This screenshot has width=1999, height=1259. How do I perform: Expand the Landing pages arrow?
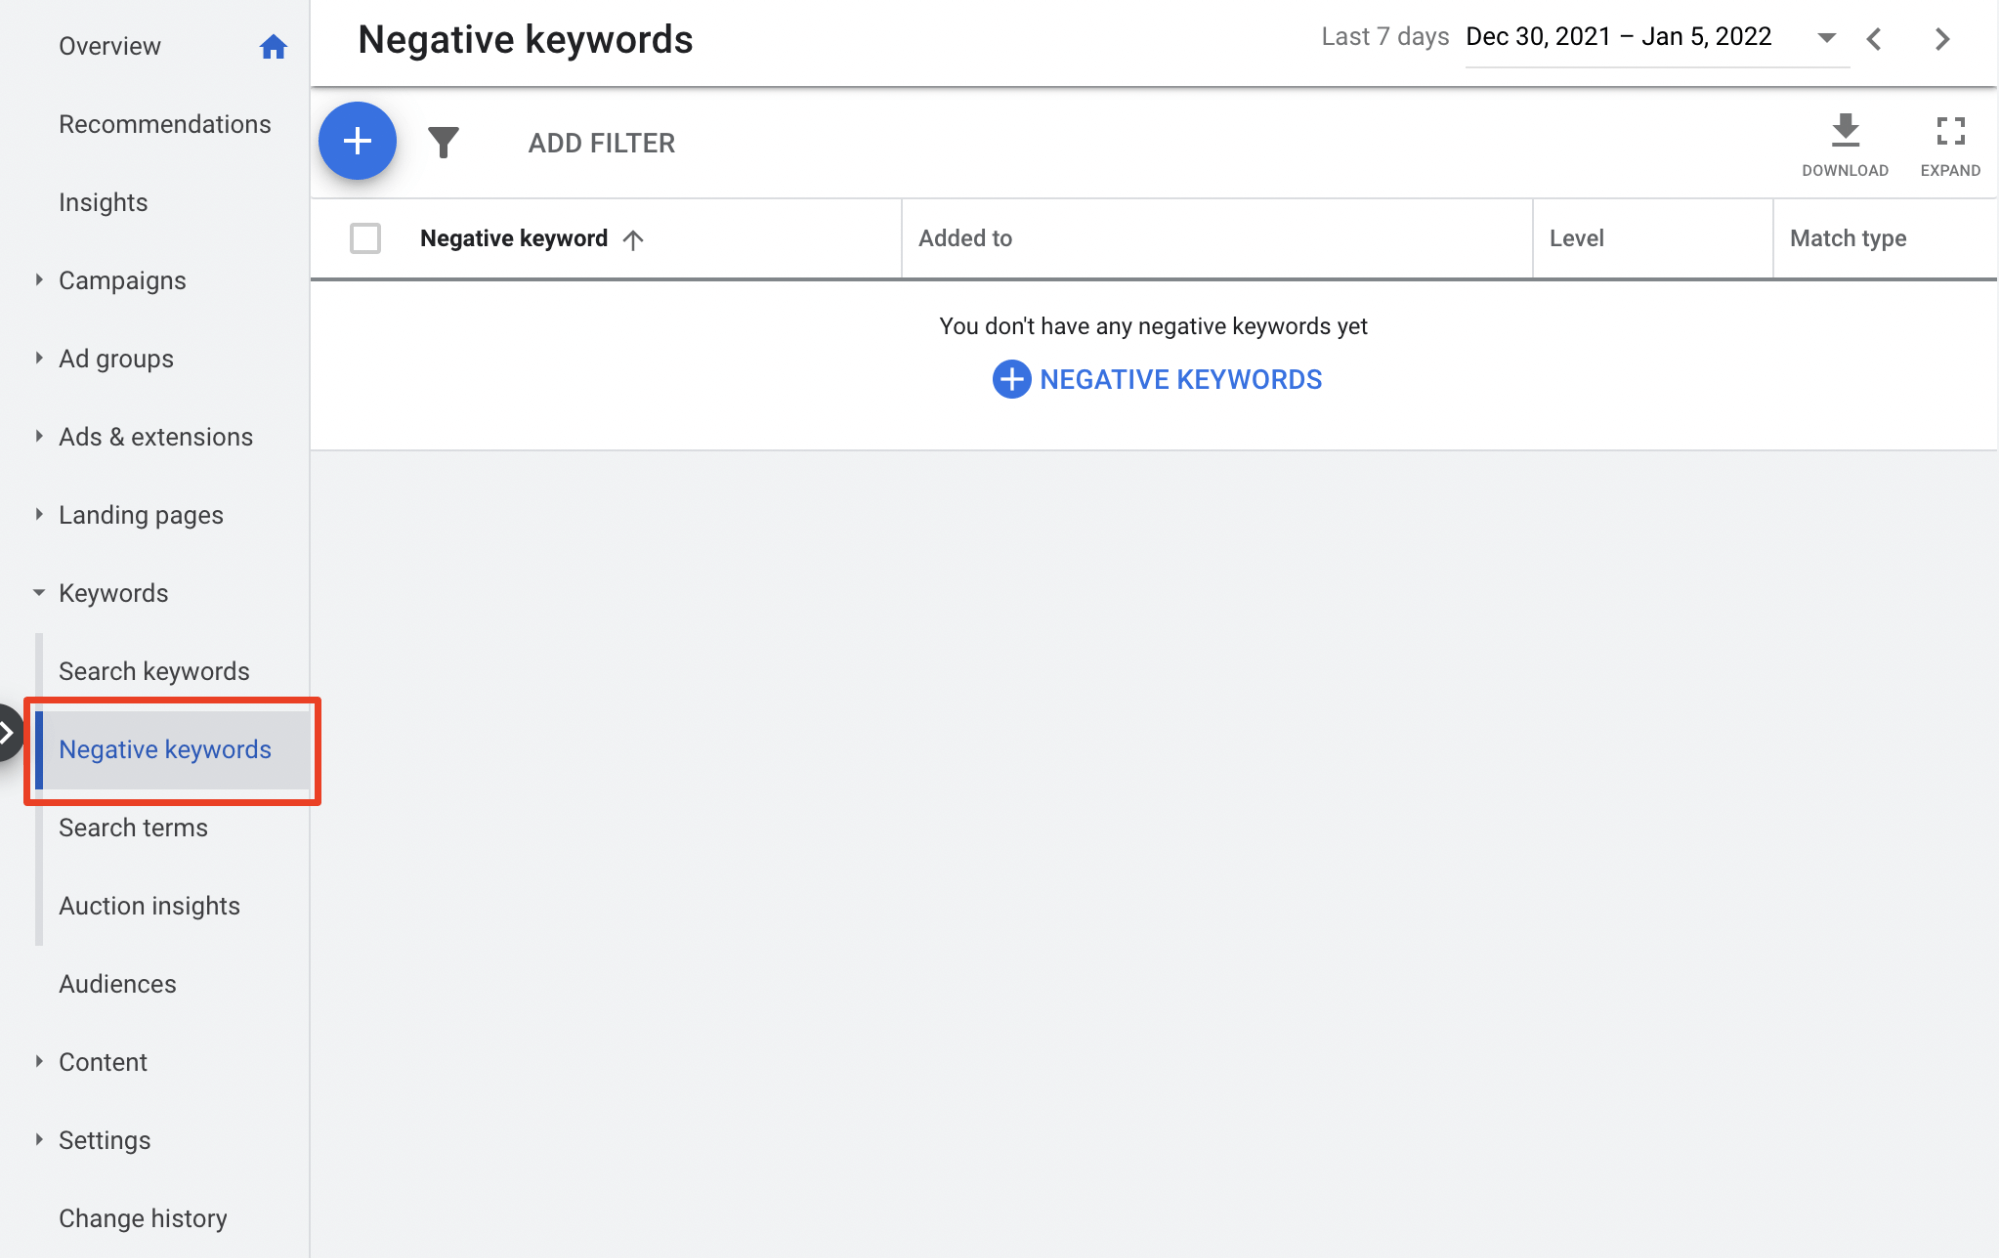click(38, 514)
